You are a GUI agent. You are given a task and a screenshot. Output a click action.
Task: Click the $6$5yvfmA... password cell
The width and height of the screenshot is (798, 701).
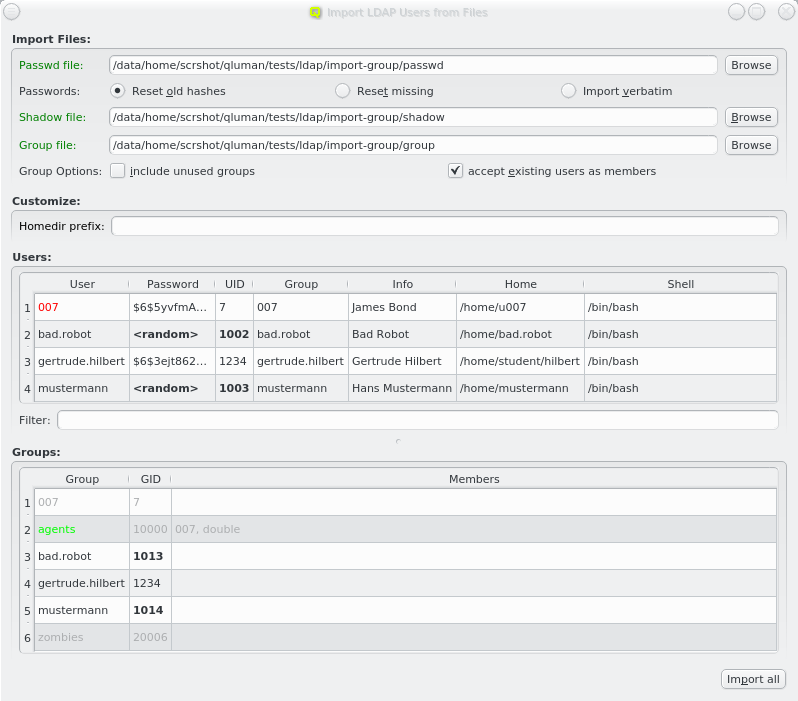[x=173, y=307]
